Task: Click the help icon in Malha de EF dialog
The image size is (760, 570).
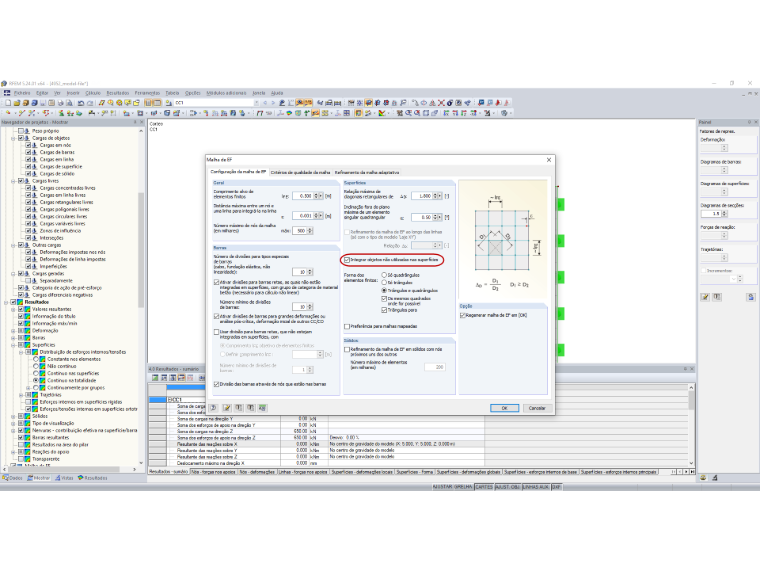Action: tap(214, 408)
